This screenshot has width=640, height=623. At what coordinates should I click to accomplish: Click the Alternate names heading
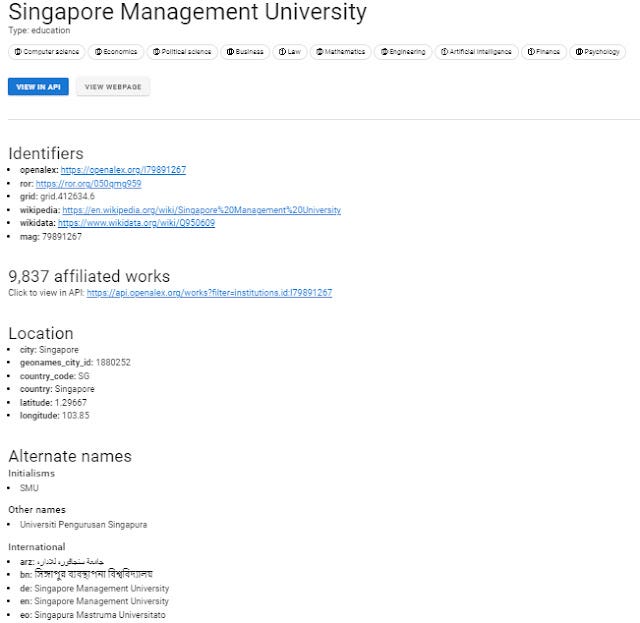[x=70, y=456]
